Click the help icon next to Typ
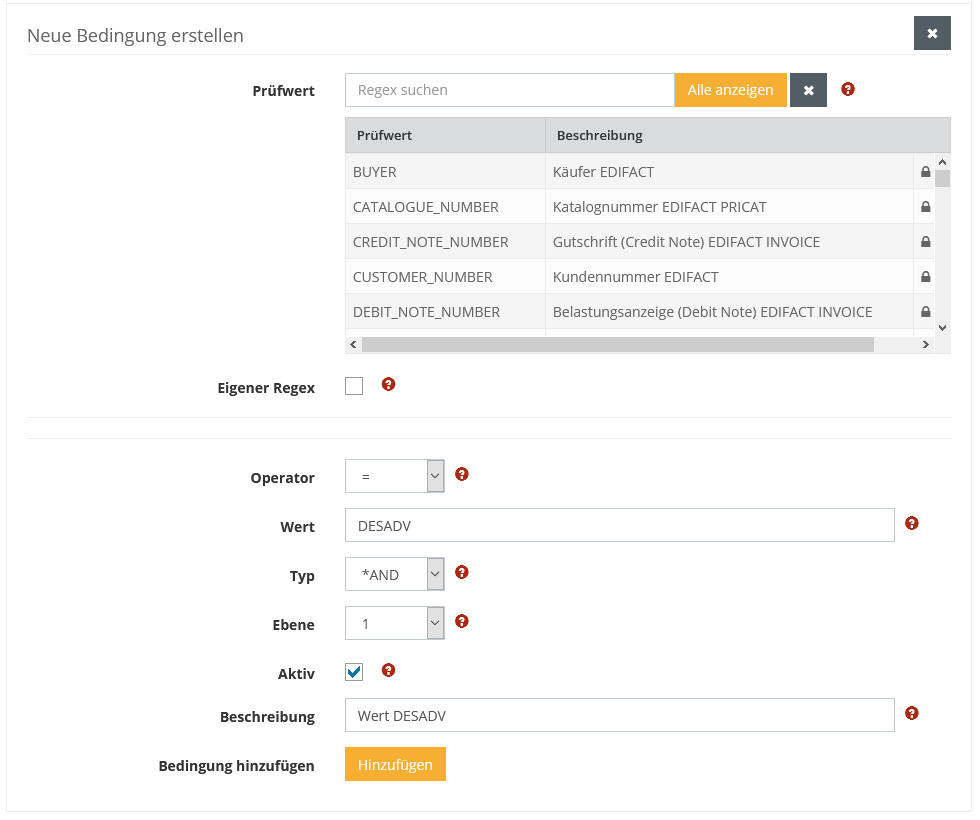The width and height of the screenshot is (980, 820). coord(462,572)
